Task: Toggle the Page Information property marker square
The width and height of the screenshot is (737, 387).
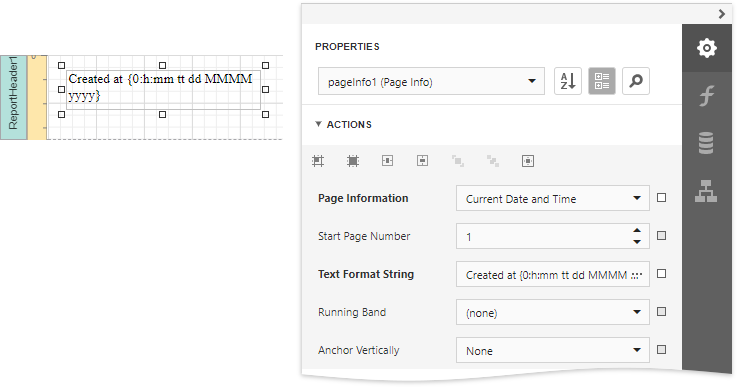Action: coord(661,197)
